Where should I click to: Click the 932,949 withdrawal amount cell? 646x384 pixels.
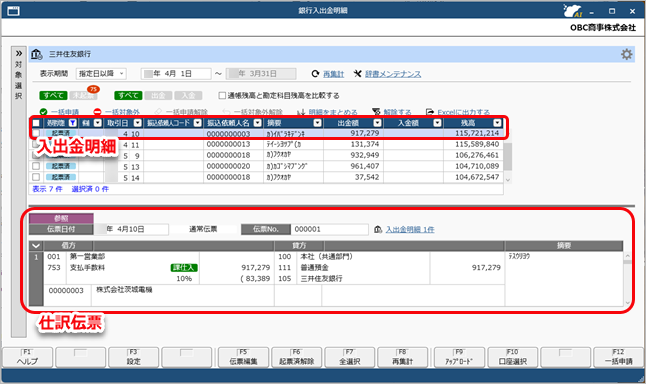pyautogui.click(x=353, y=155)
